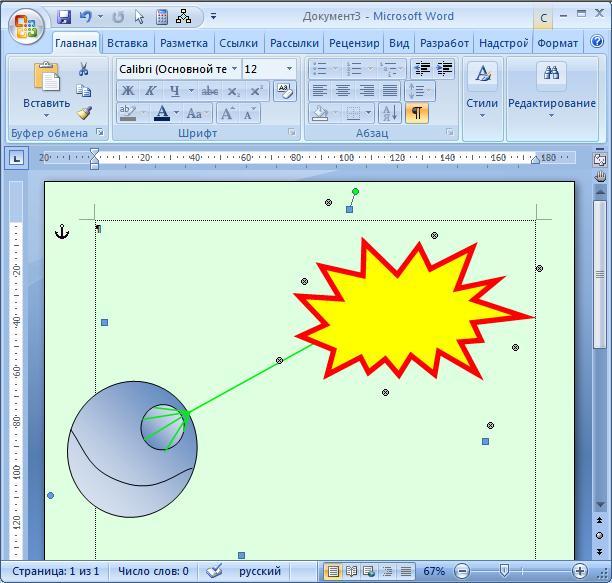
Task: Open the Ссылки ribbon tab
Action: [x=238, y=43]
